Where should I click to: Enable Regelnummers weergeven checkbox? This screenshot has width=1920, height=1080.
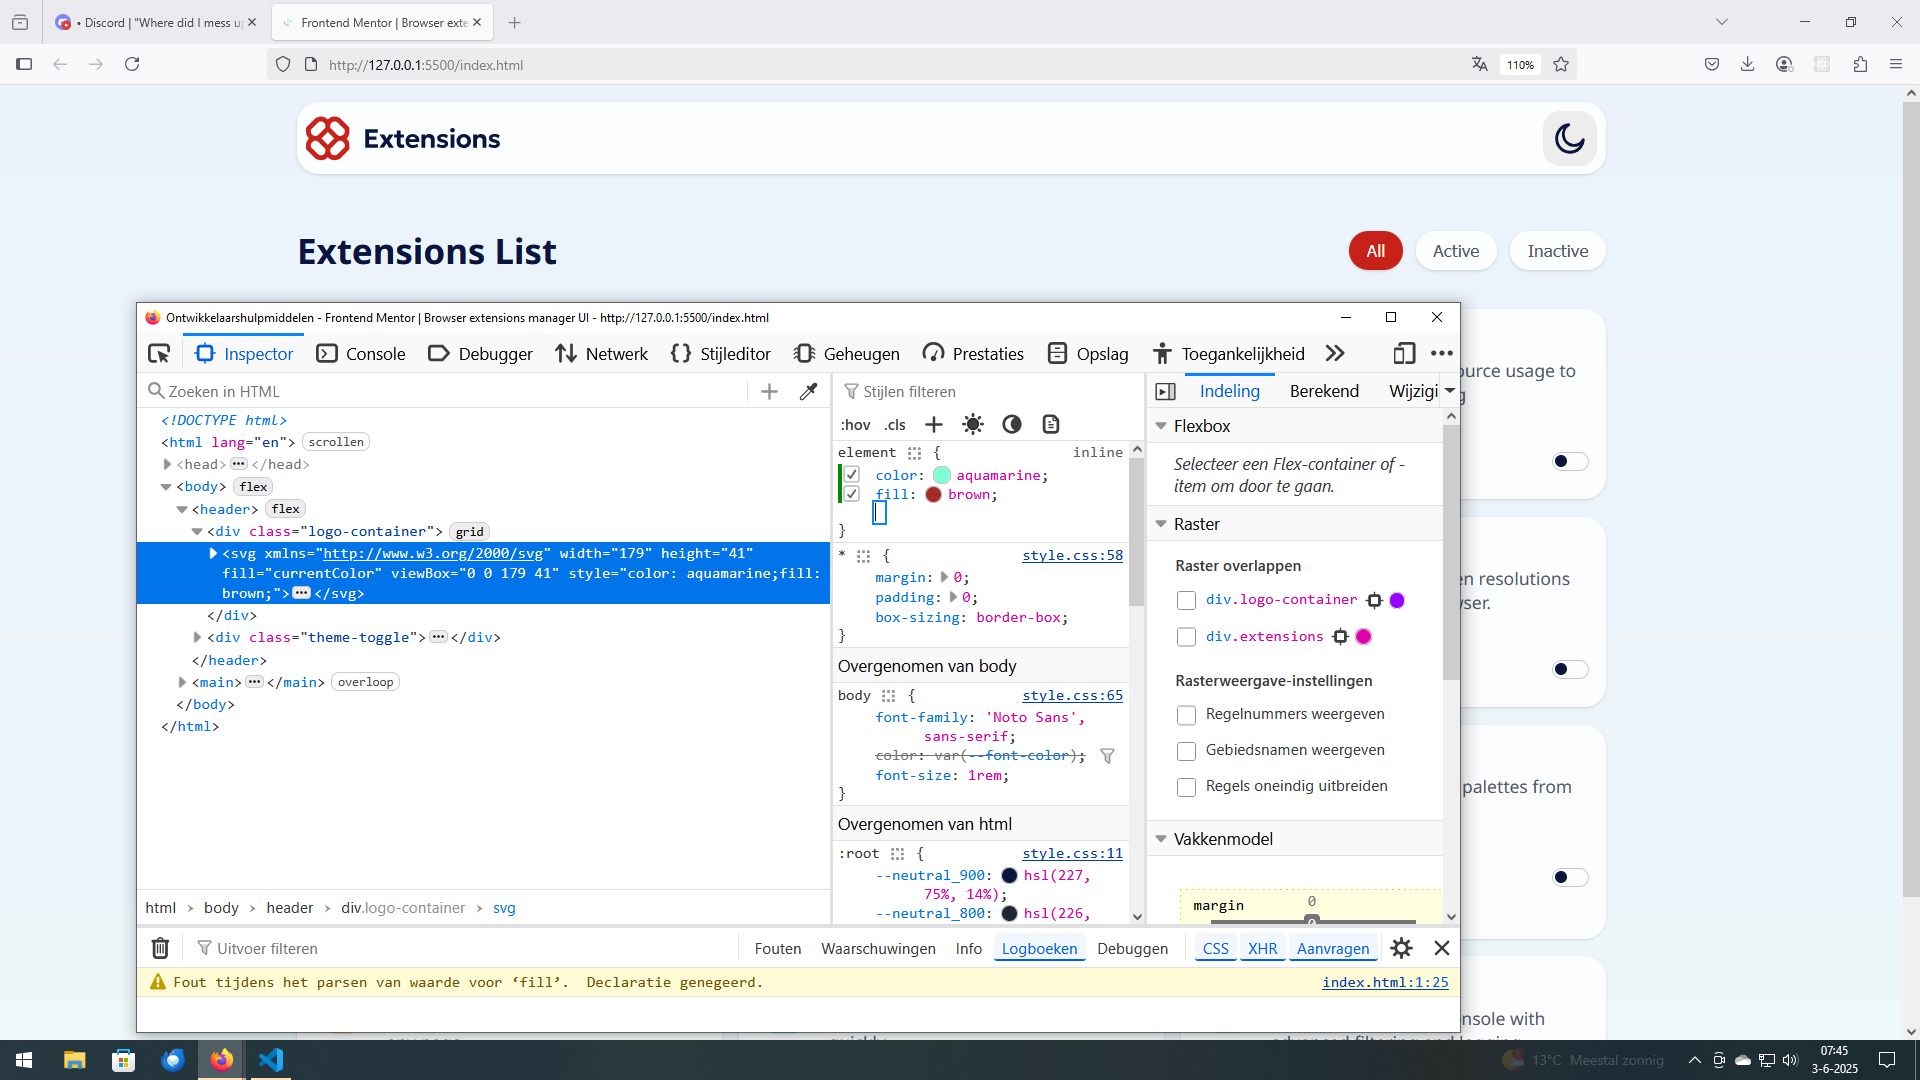(x=1186, y=715)
